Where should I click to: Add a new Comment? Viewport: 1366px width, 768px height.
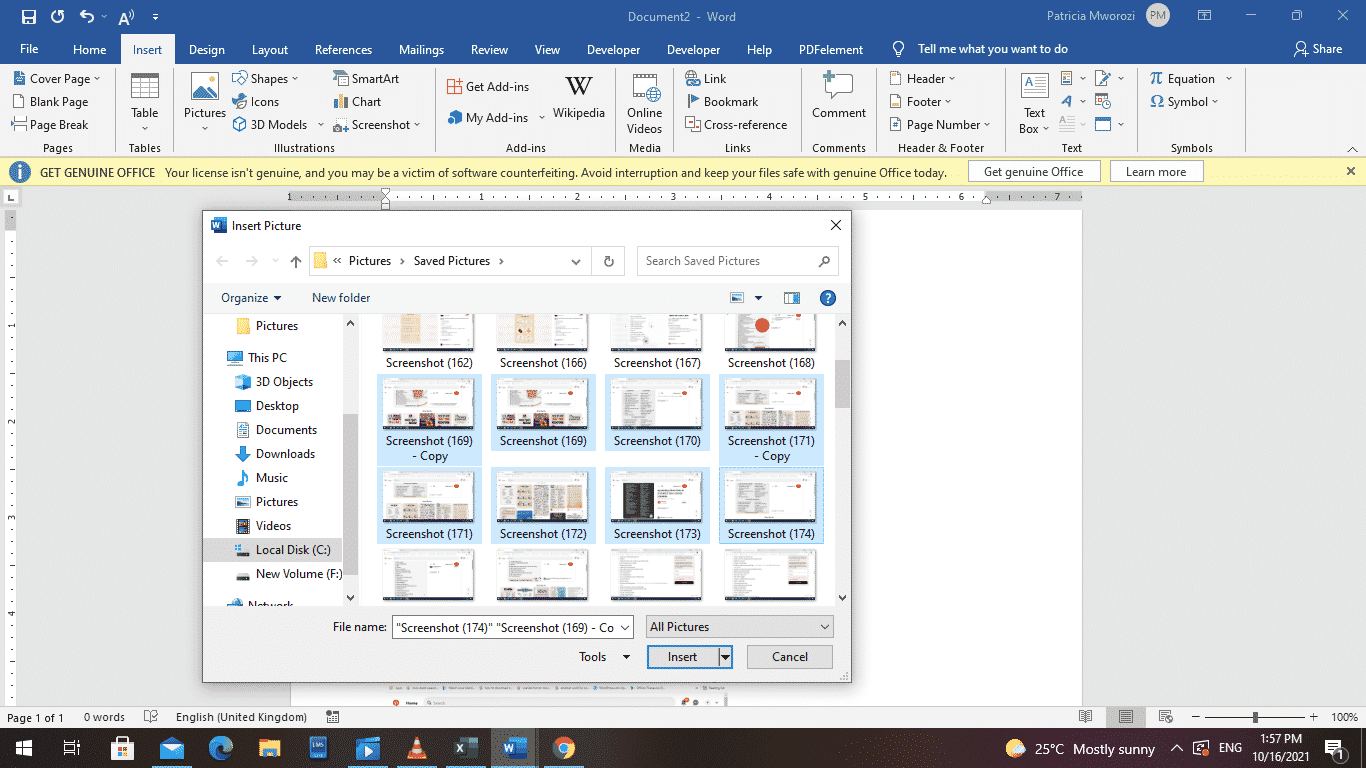pos(838,97)
